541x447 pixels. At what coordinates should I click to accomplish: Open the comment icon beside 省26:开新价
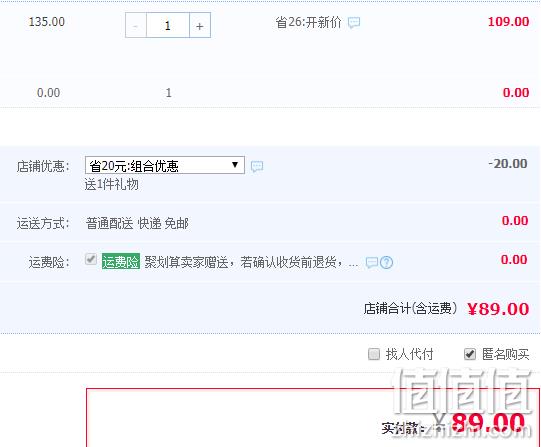(x=354, y=23)
